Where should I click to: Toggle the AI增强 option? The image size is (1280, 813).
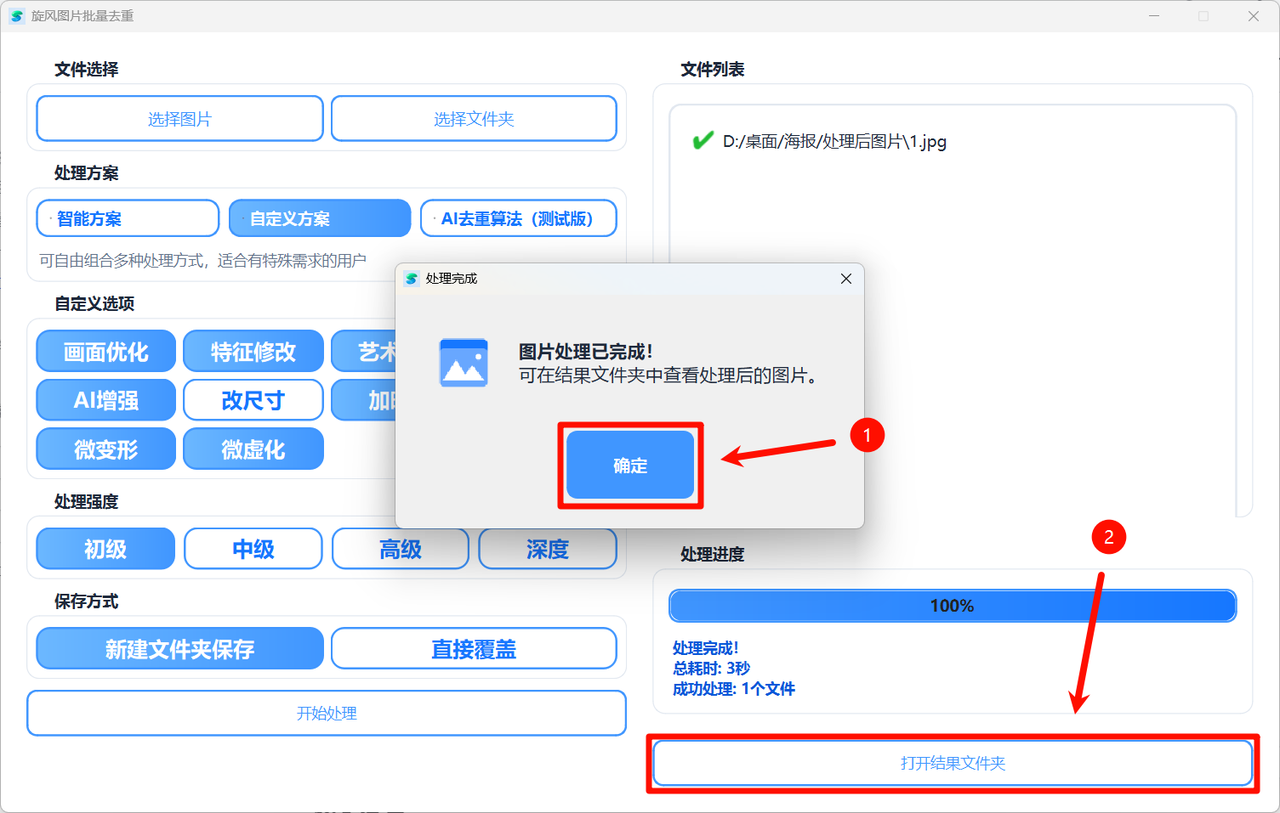(105, 400)
